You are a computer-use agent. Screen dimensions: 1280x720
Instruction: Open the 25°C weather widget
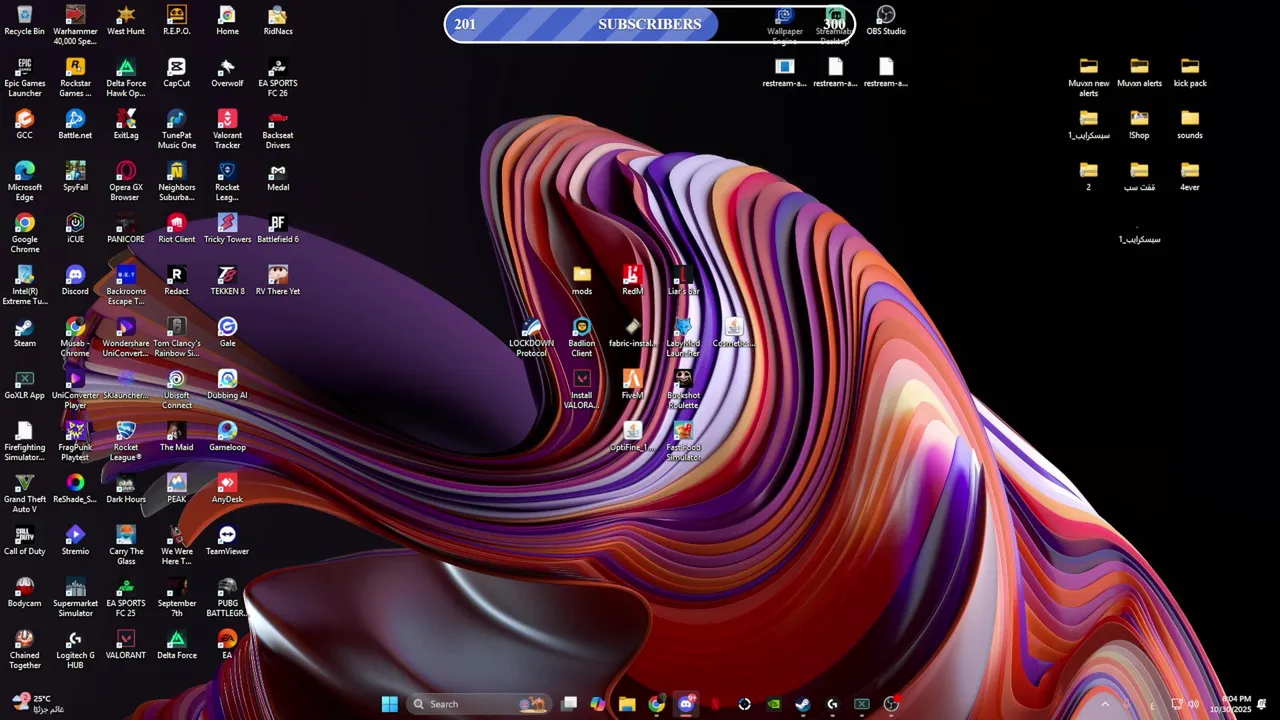[x=37, y=704]
